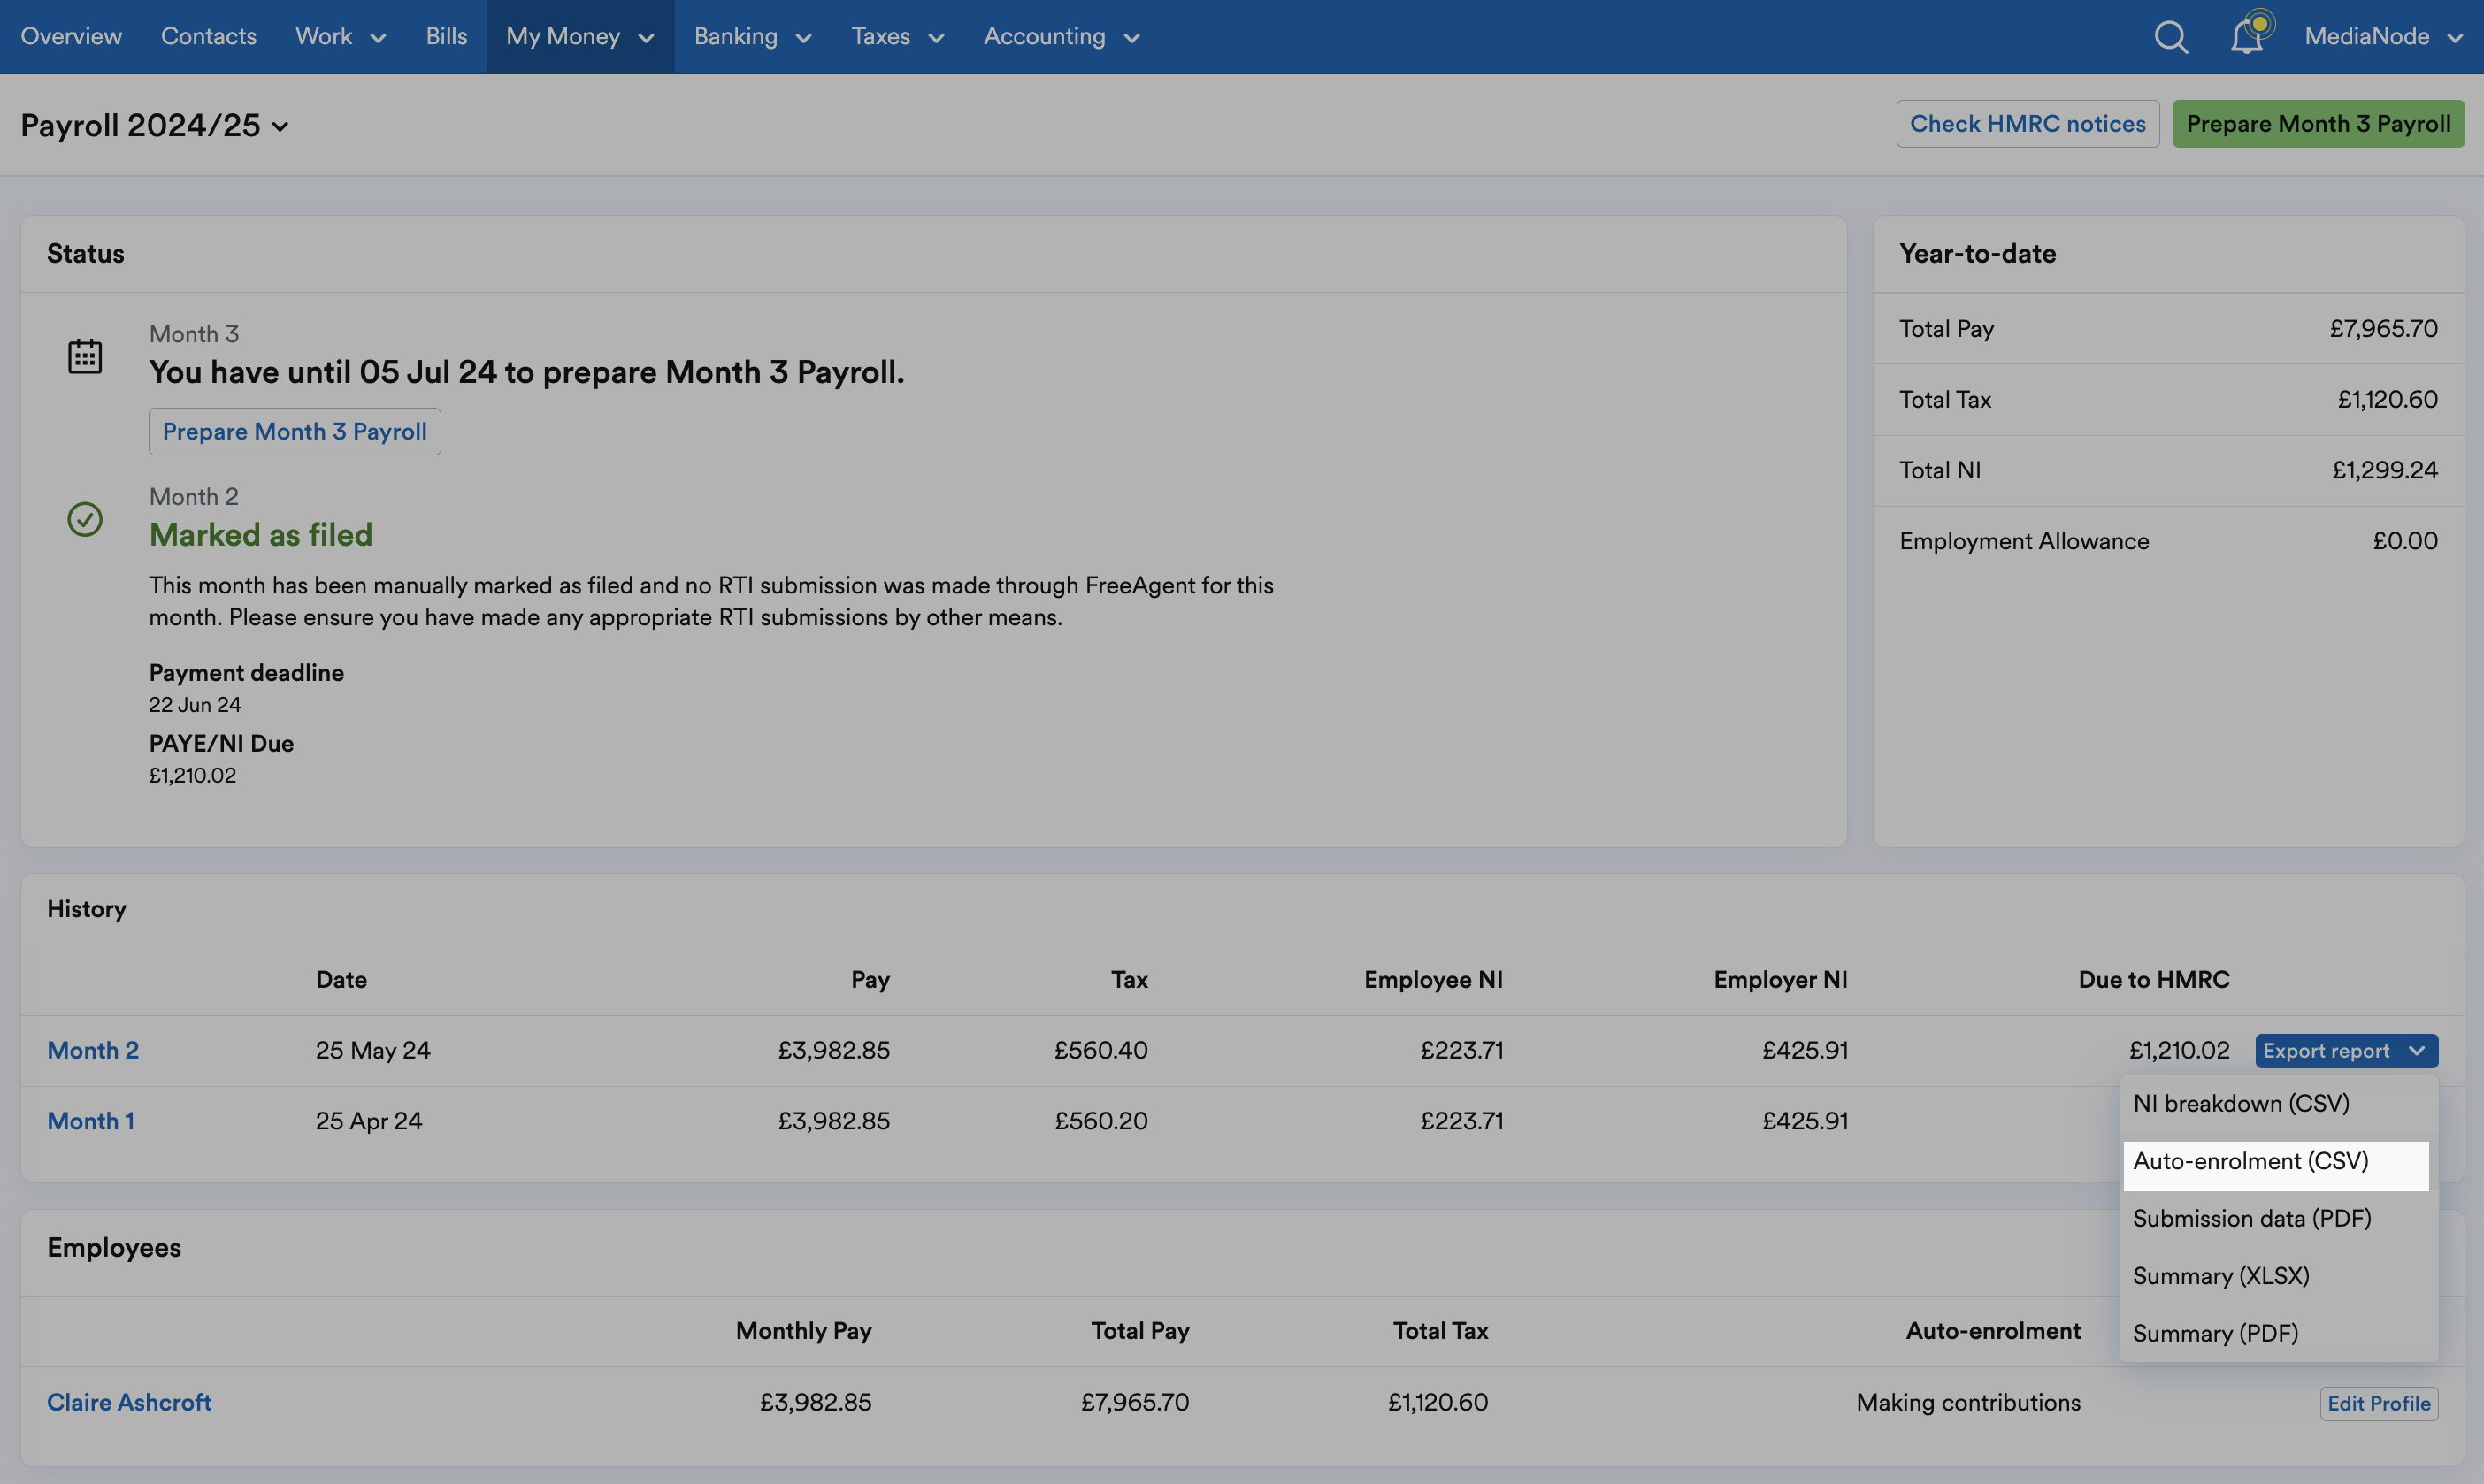Click the Making contributions auto-enrolment status
The height and width of the screenshot is (1484, 2484).
click(1968, 1402)
